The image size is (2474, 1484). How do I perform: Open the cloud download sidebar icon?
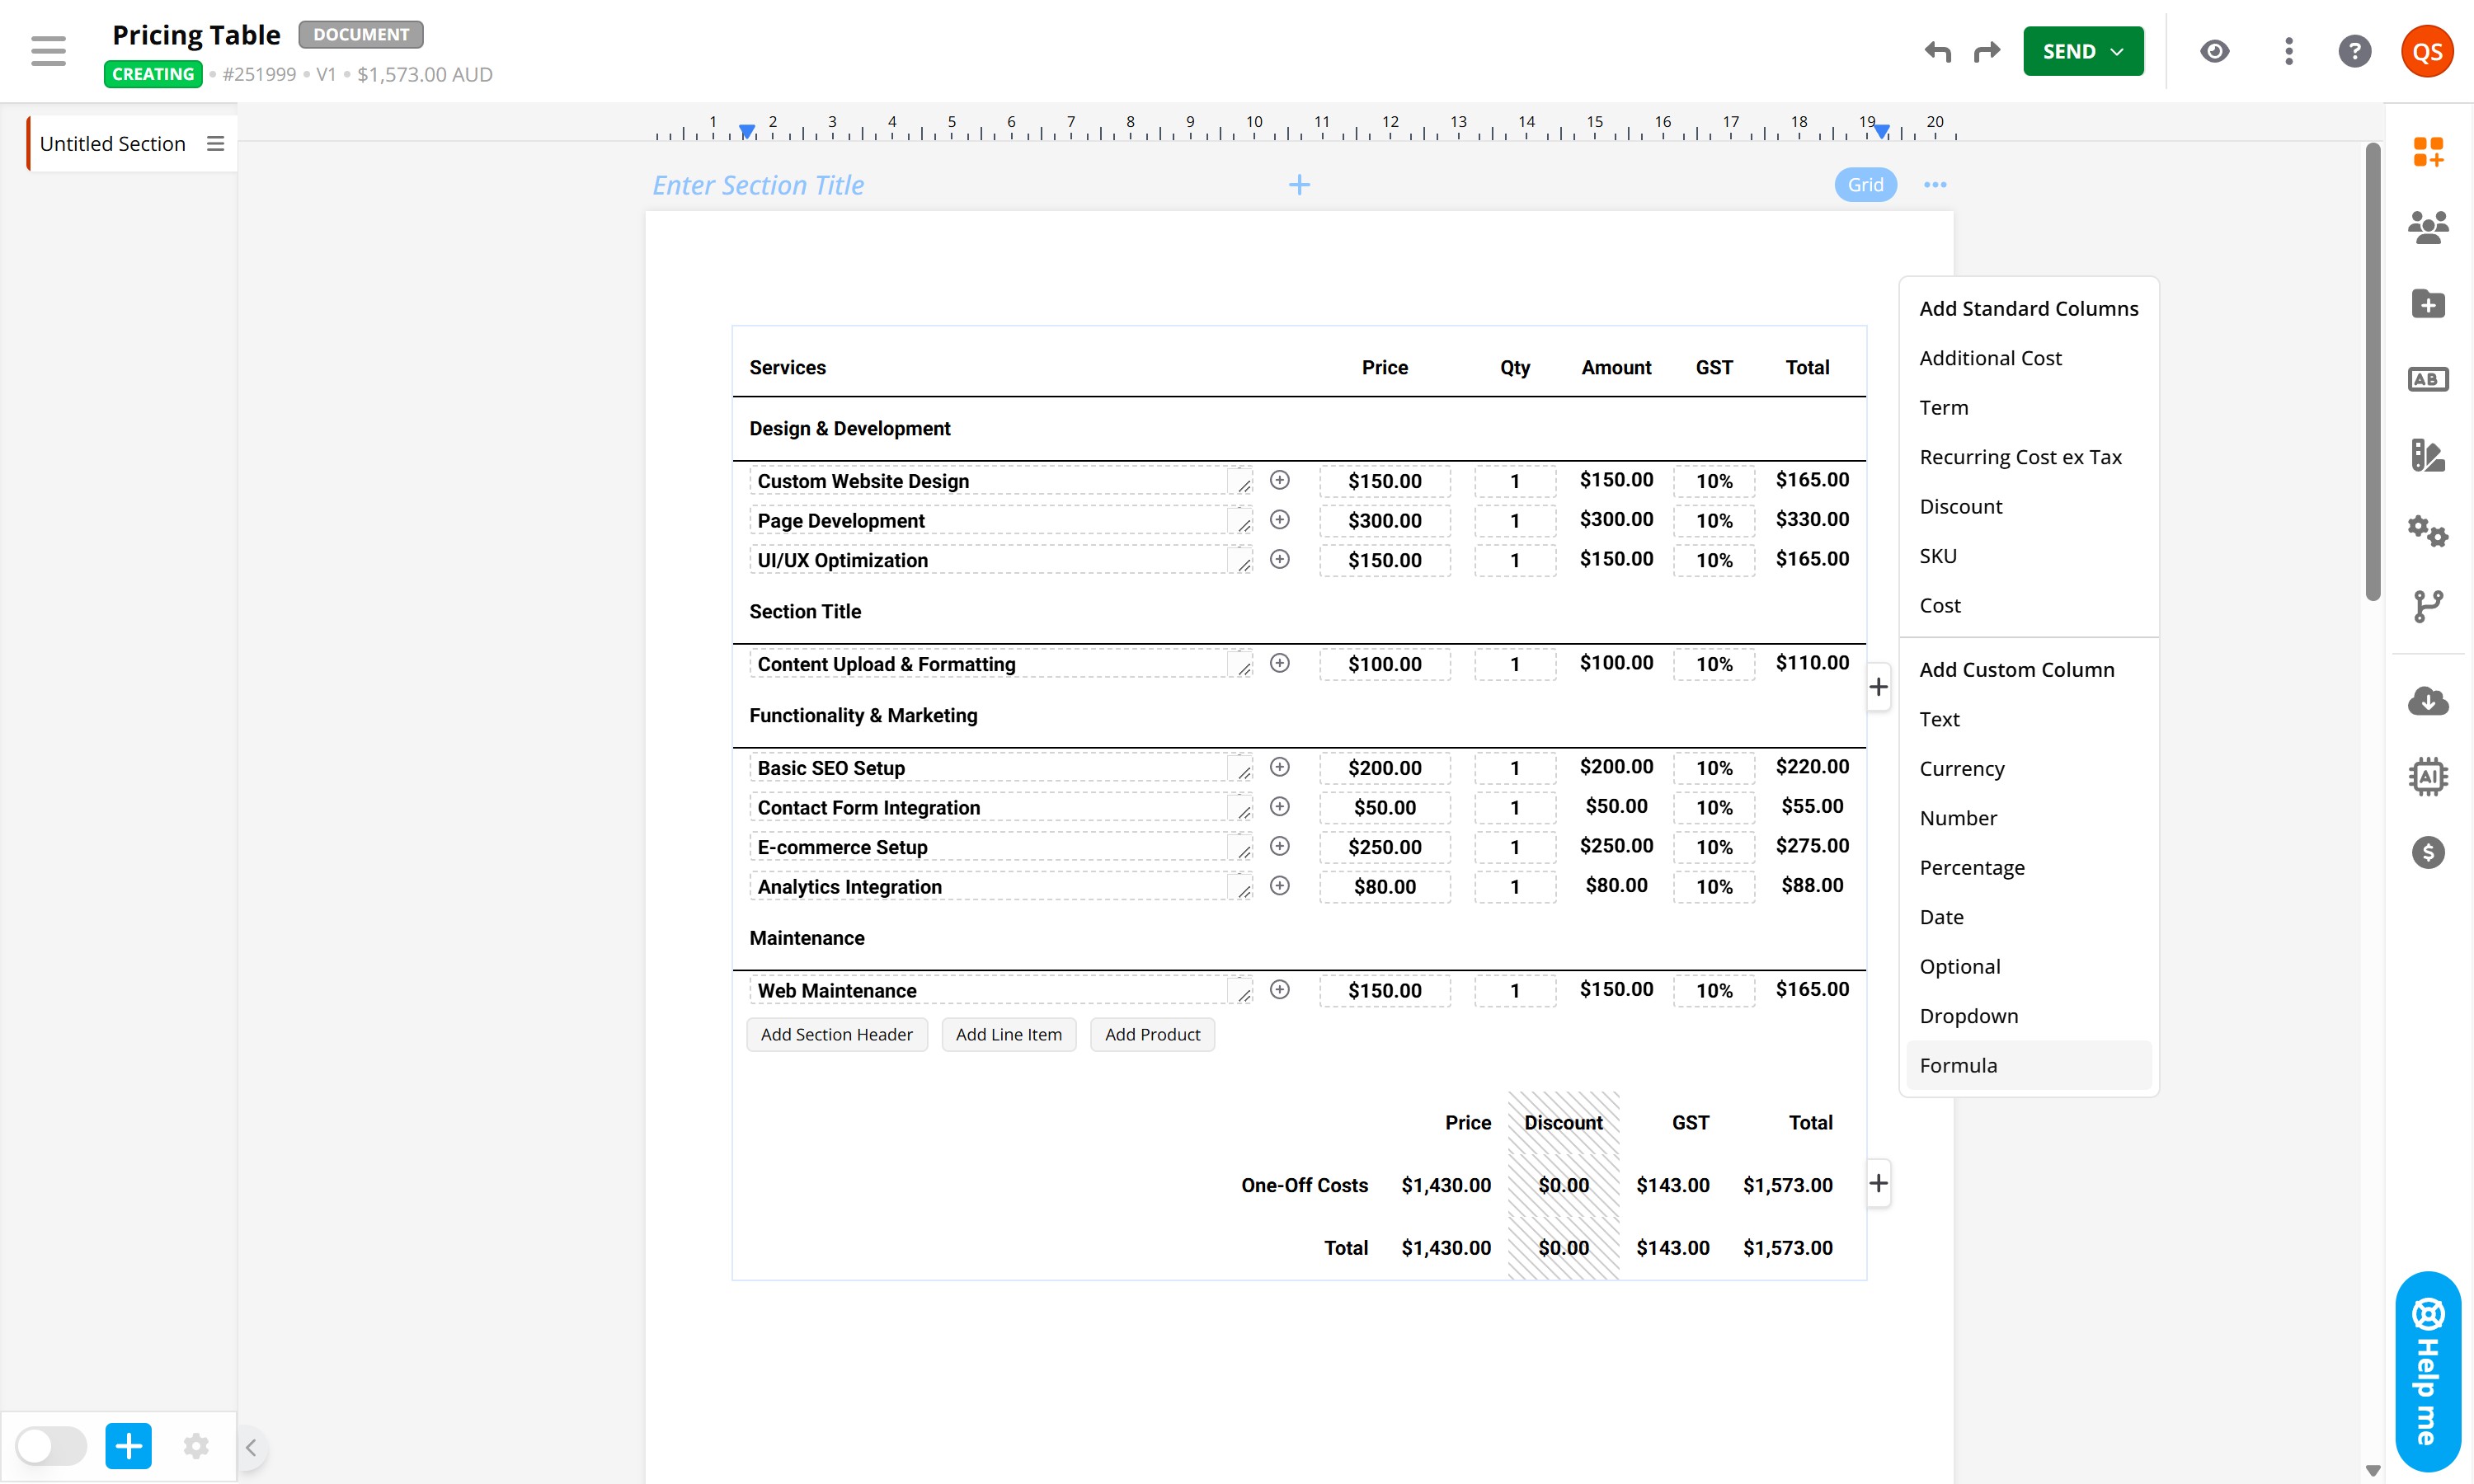click(2427, 701)
